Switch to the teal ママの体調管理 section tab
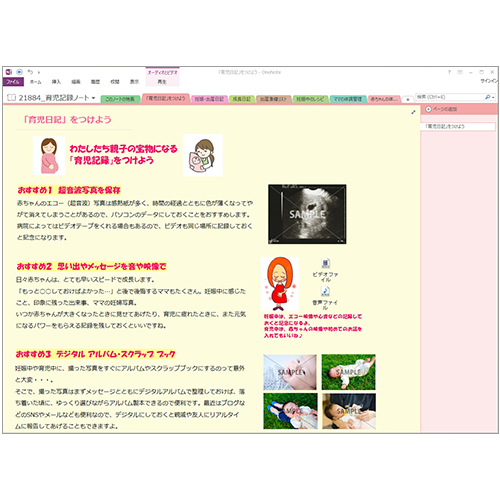 (x=348, y=99)
